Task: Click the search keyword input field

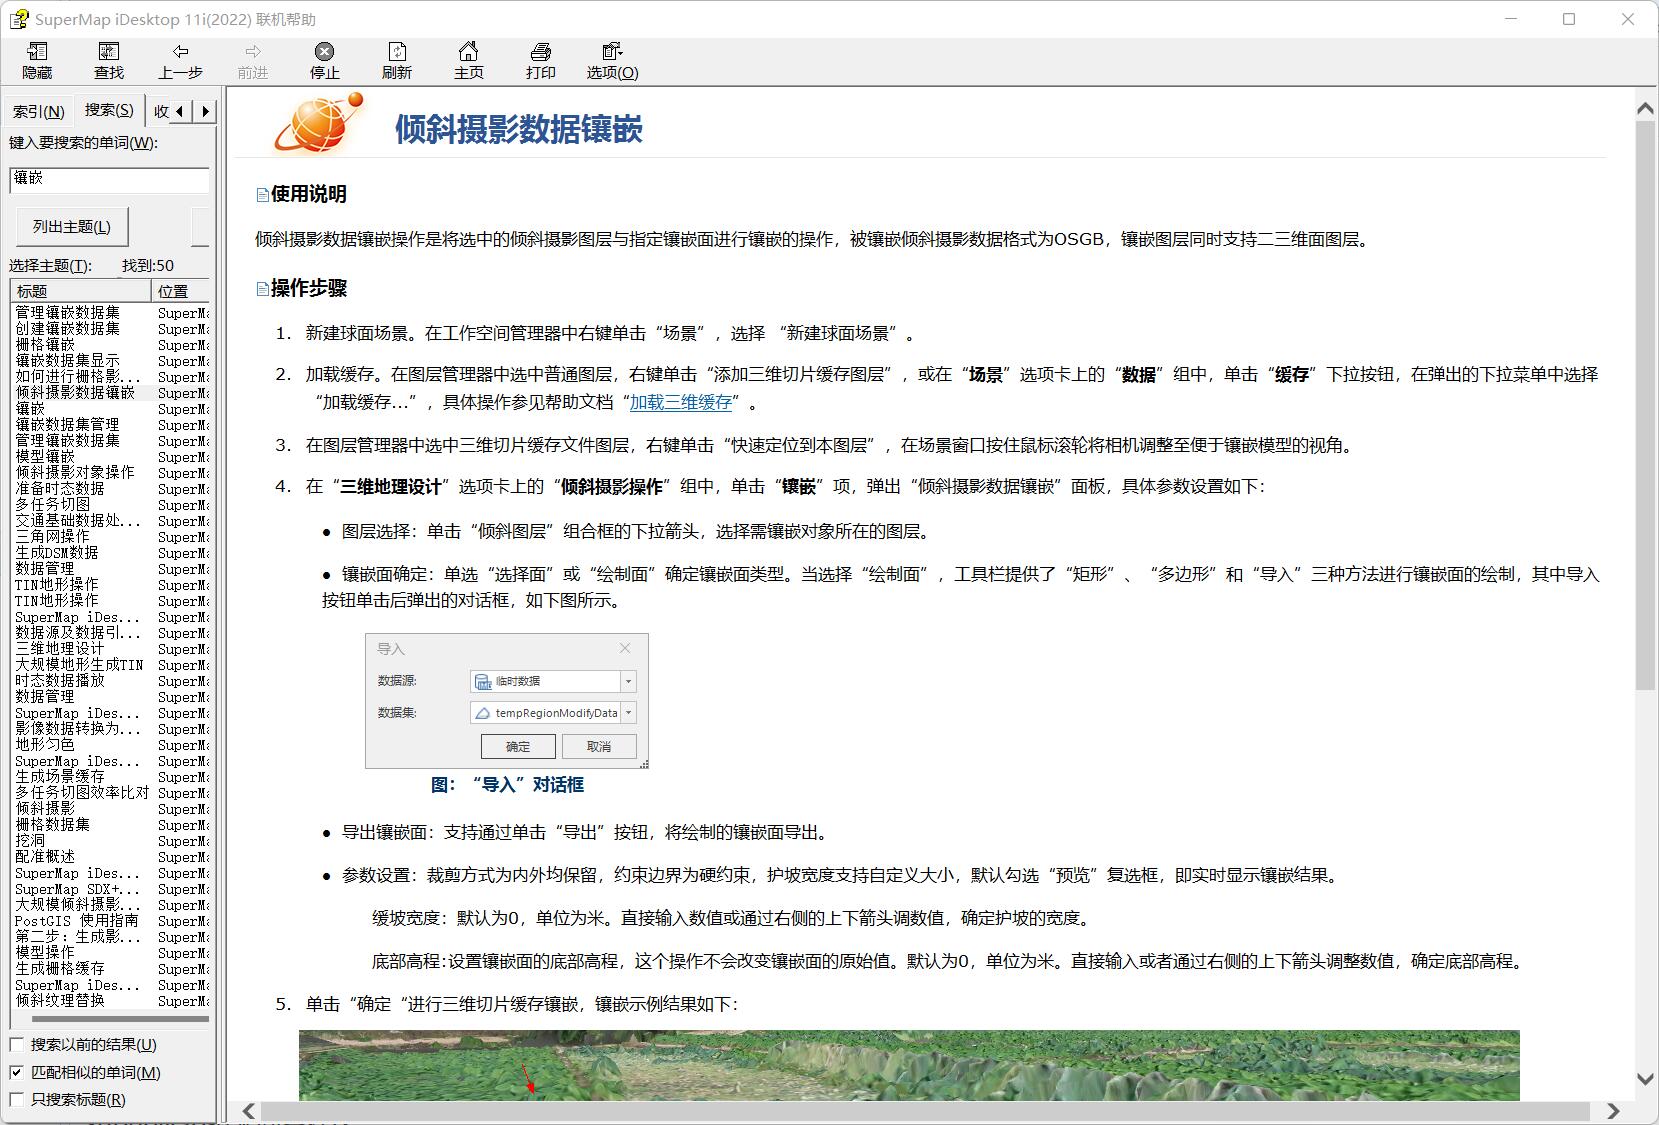Action: pyautogui.click(x=109, y=179)
